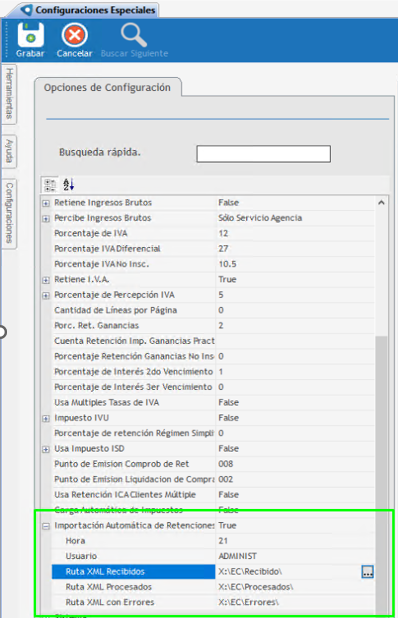398x618 pixels.
Task: Select Porcentaje de retención Régimen Simpli row
Action: pos(213,433)
